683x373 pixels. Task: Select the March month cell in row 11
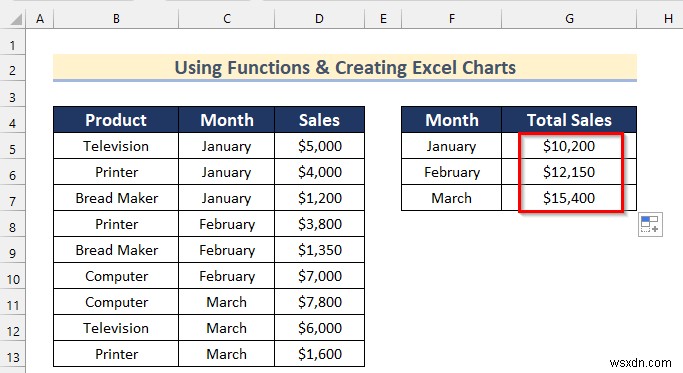click(x=227, y=302)
